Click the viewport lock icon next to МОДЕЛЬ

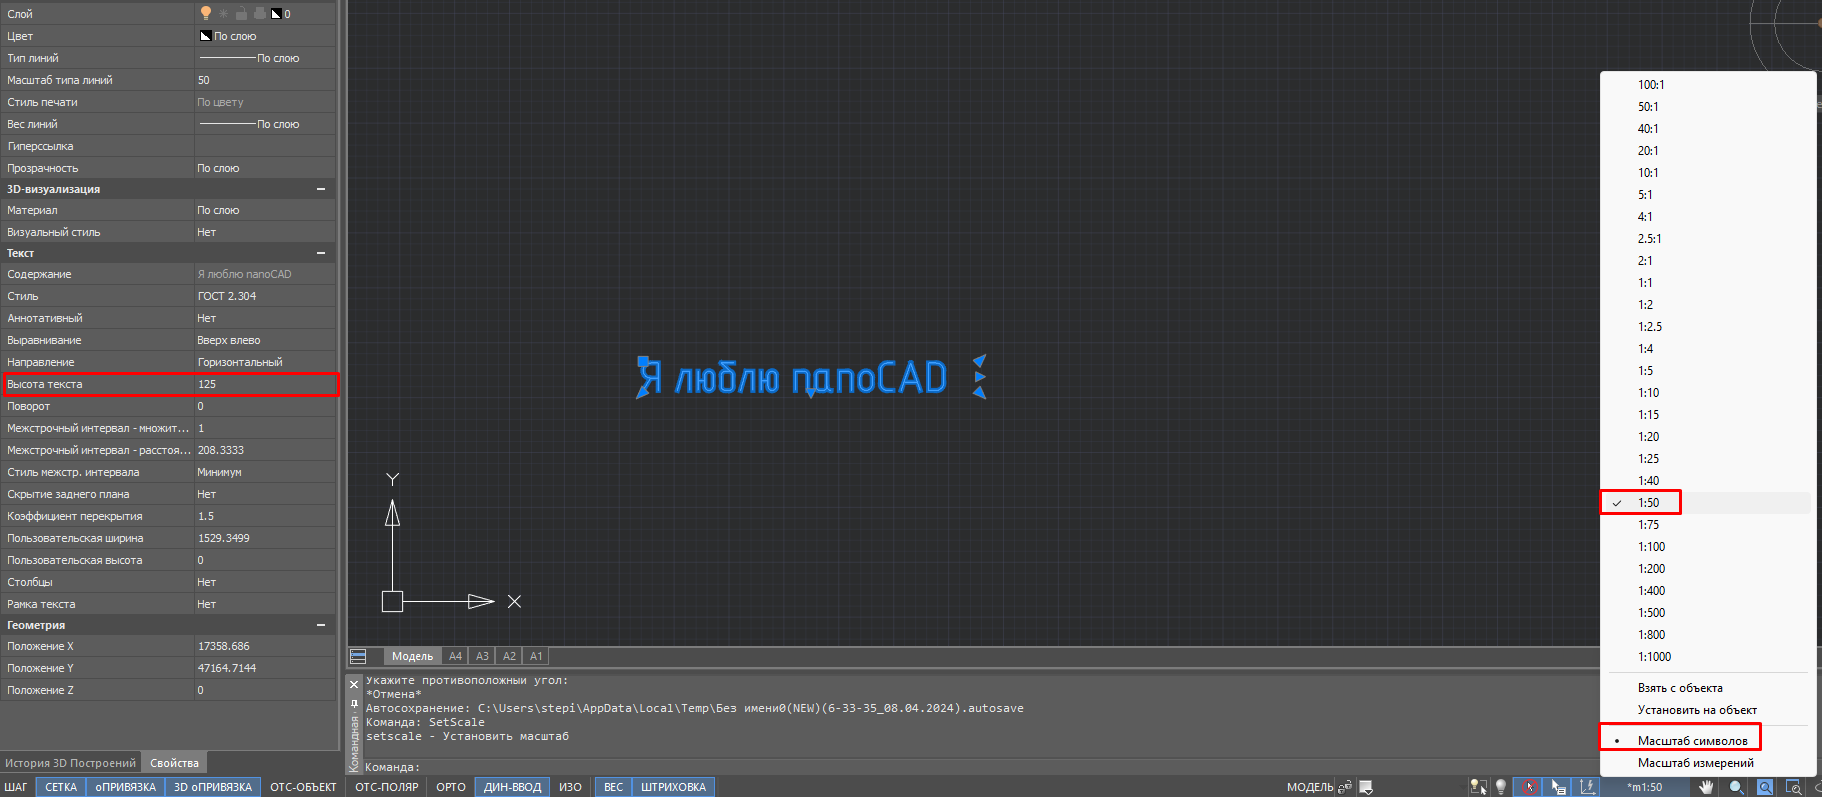[1345, 787]
